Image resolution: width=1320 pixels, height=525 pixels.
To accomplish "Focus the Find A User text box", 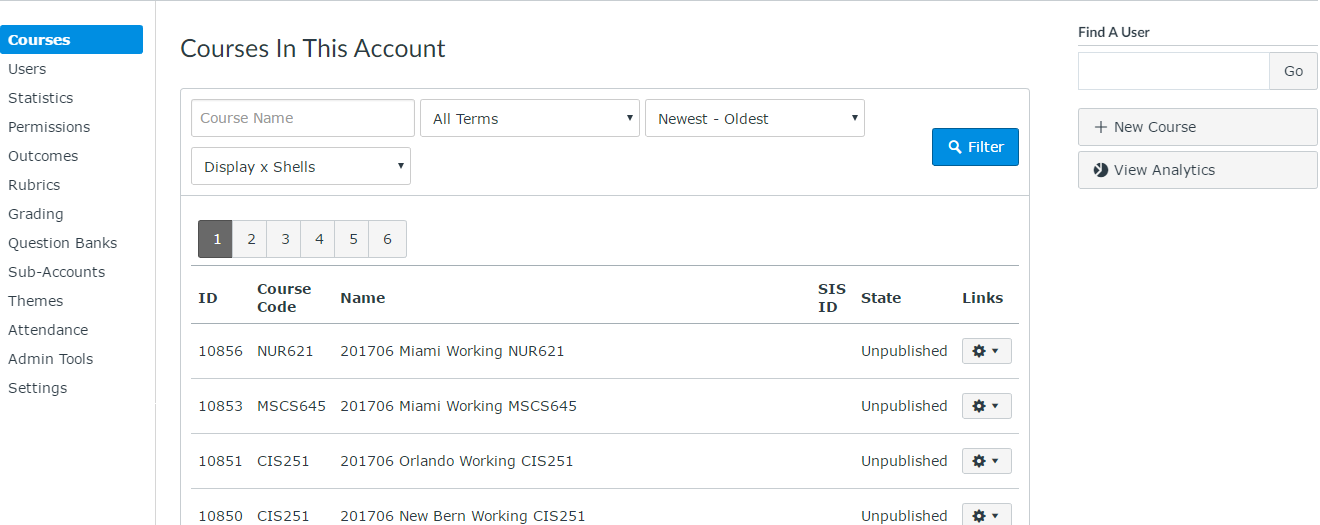I will pos(1173,71).
